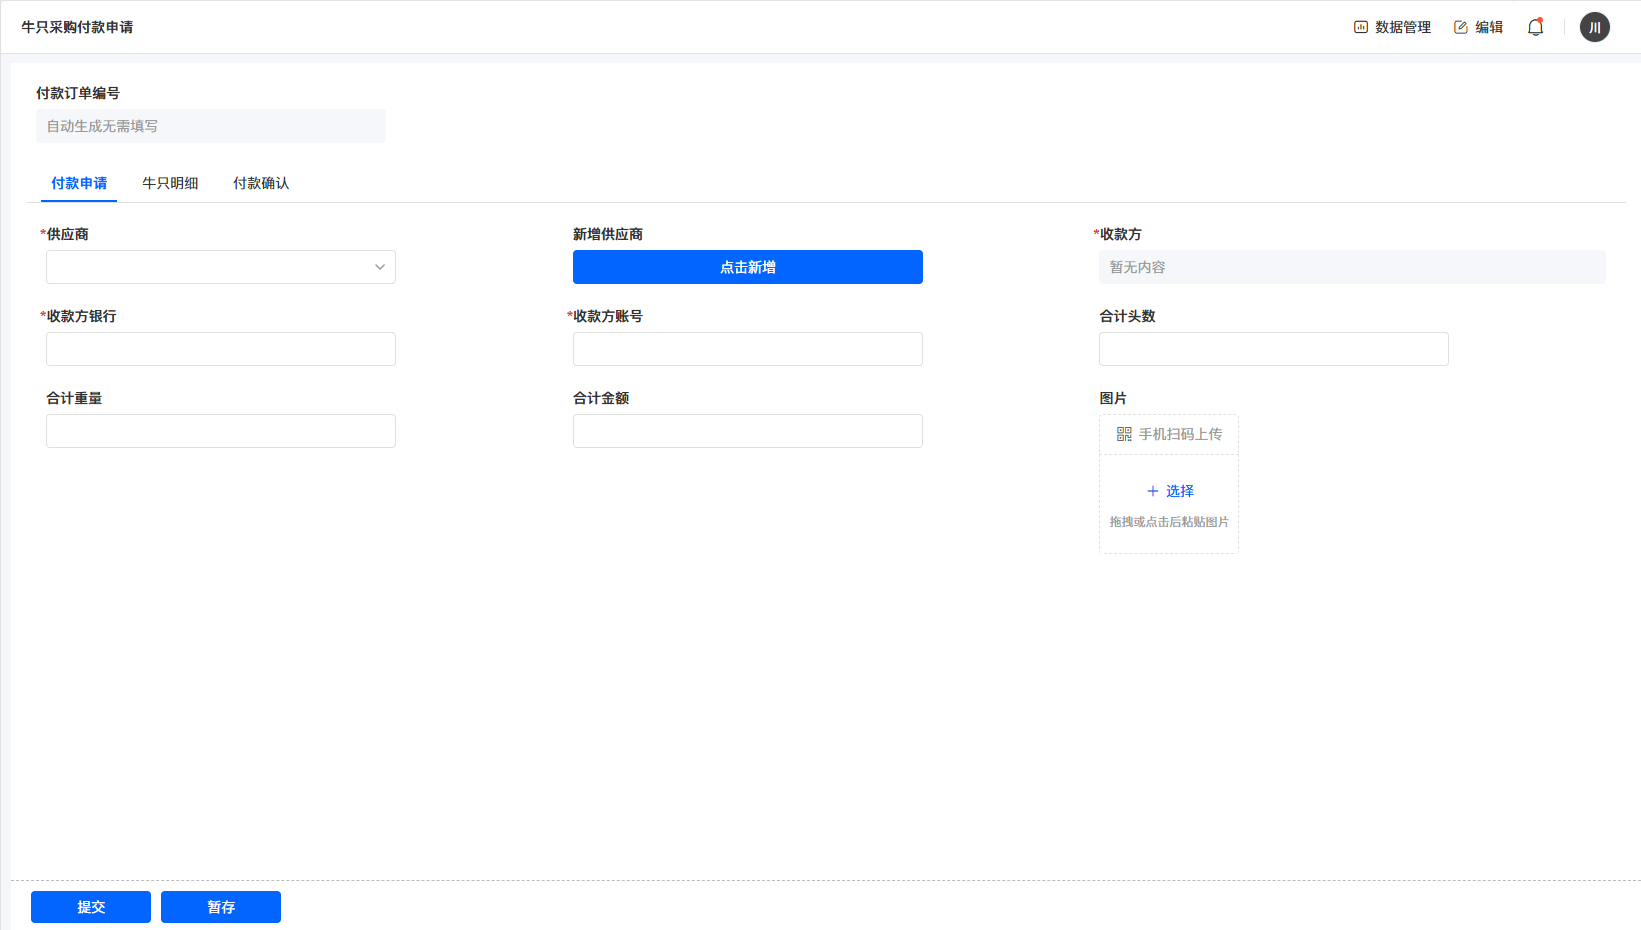Switch to the 牛只明细 tab
Viewport: 1641px width, 930px height.
pyautogui.click(x=170, y=183)
